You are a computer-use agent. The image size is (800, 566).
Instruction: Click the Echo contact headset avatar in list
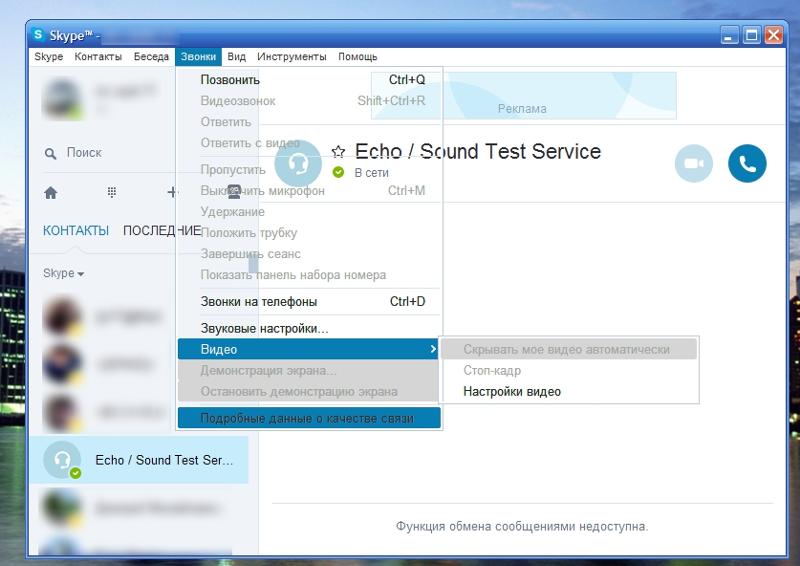(62, 460)
